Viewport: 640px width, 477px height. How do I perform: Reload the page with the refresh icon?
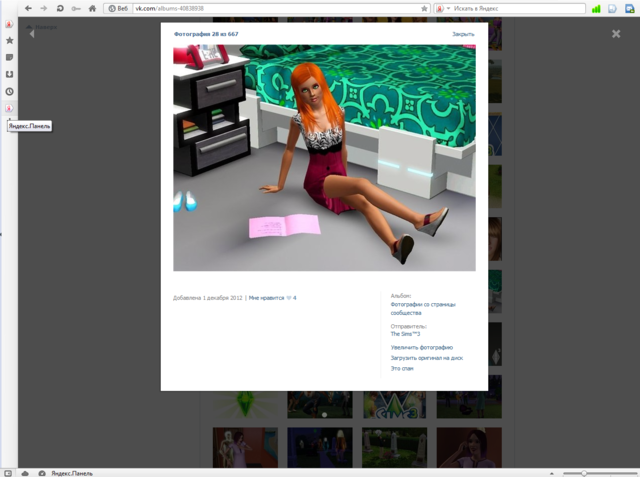60,8
